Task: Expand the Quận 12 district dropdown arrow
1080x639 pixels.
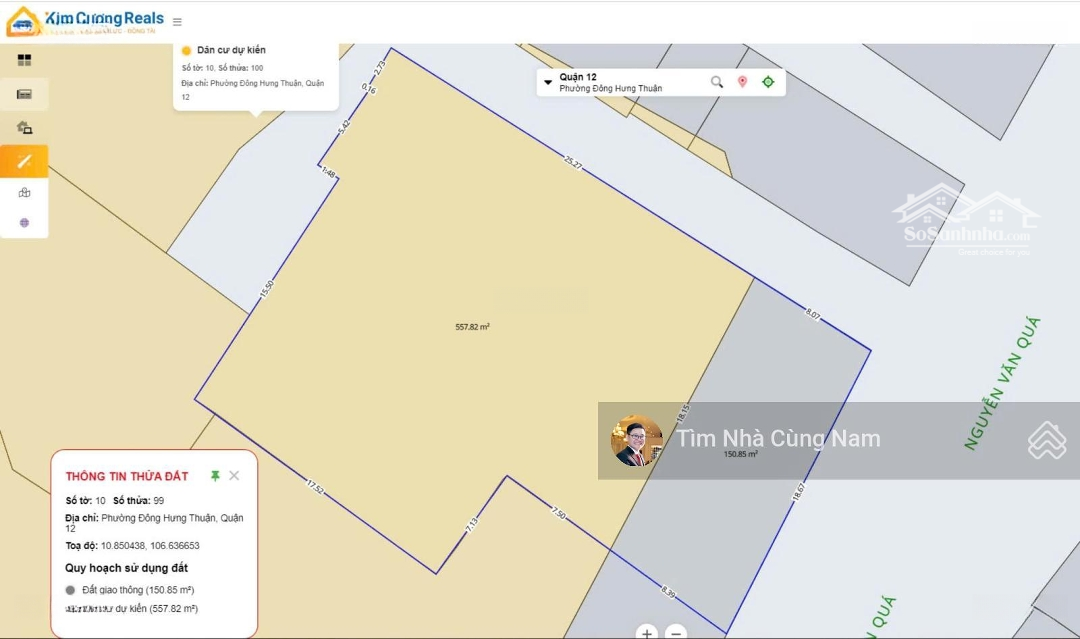Action: (x=548, y=82)
